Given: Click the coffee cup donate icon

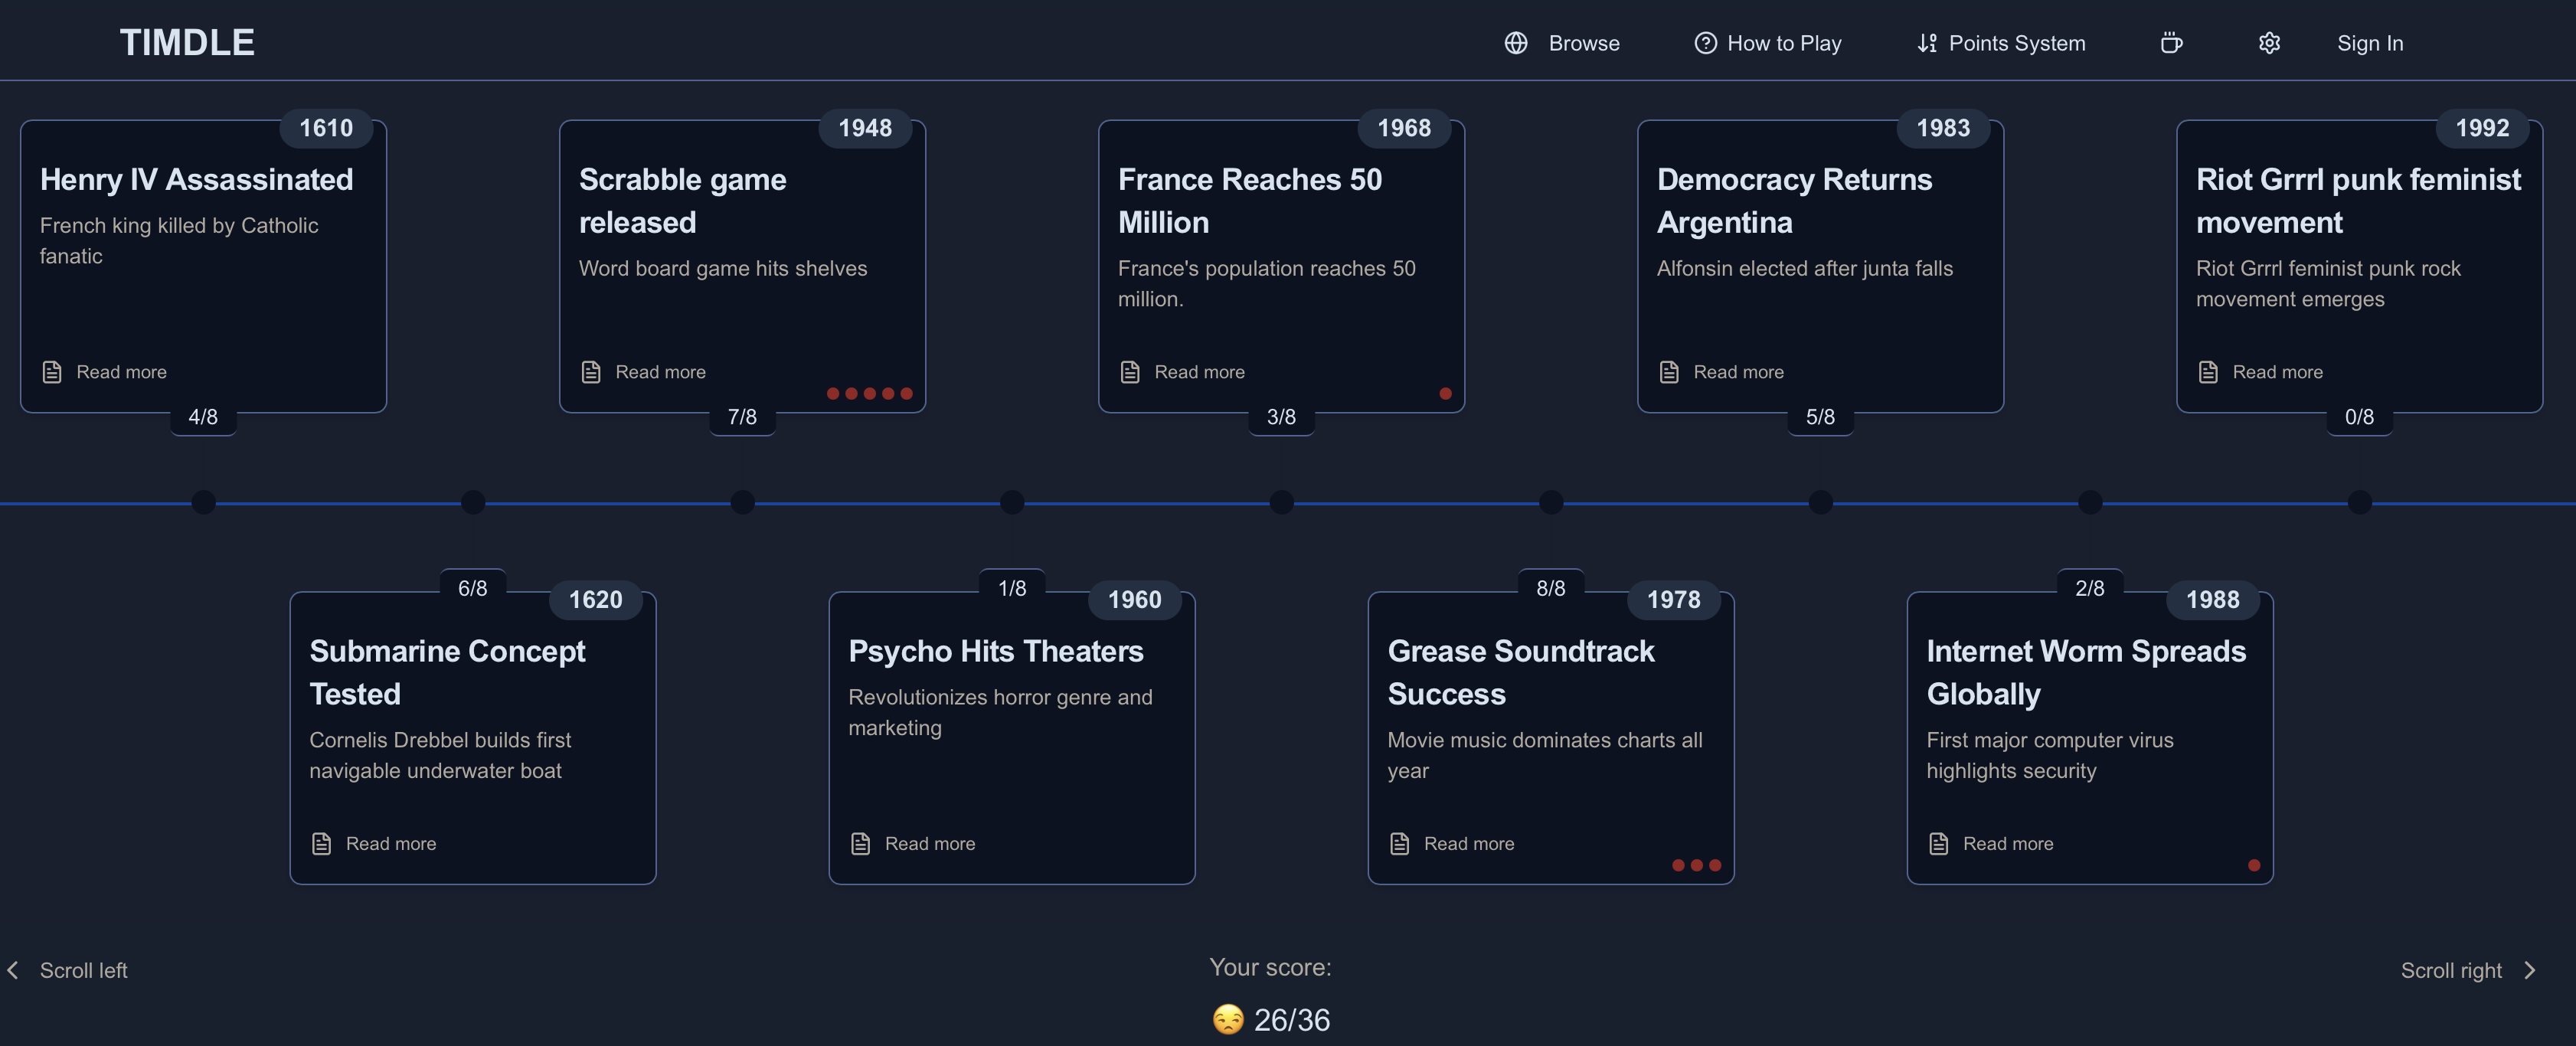Looking at the screenshot, I should tap(2171, 43).
